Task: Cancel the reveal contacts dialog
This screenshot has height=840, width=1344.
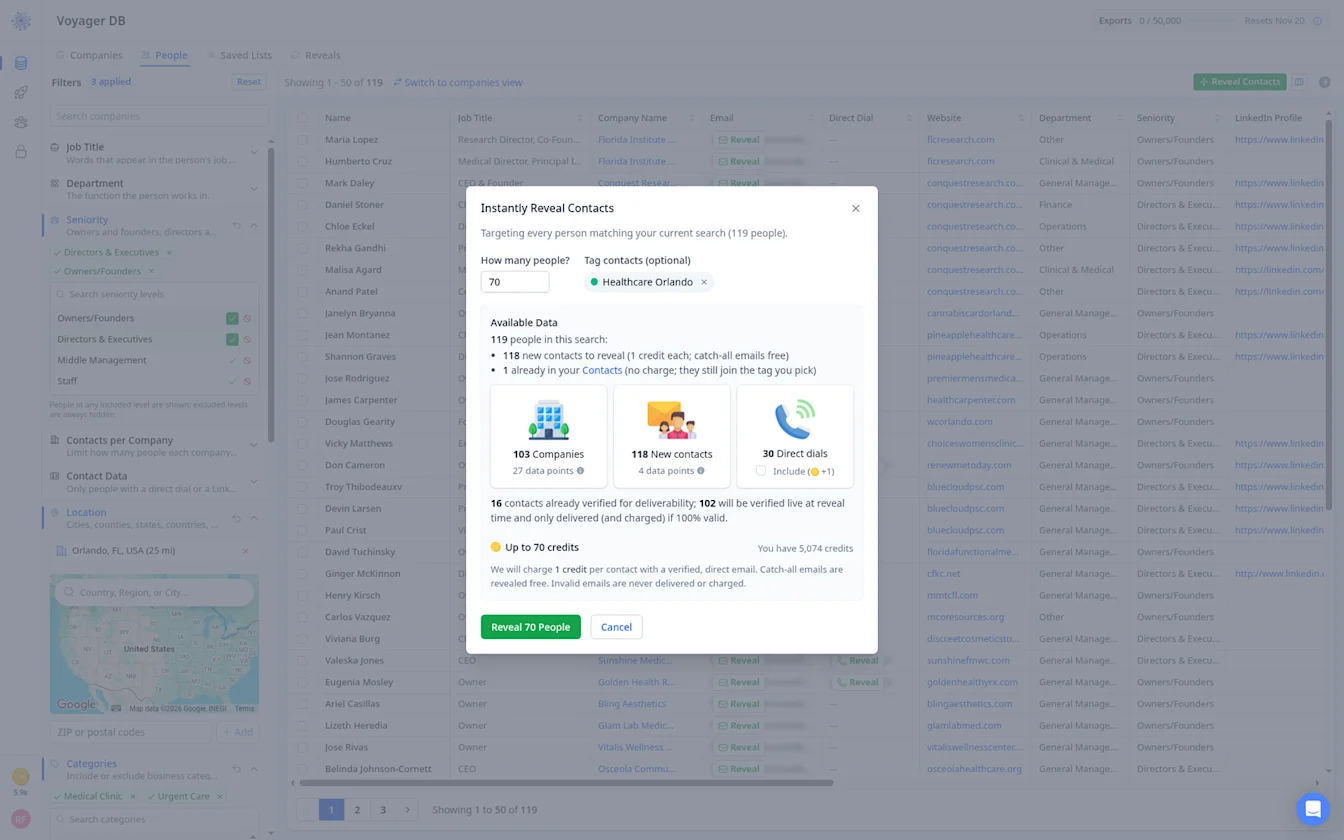Action: point(616,627)
